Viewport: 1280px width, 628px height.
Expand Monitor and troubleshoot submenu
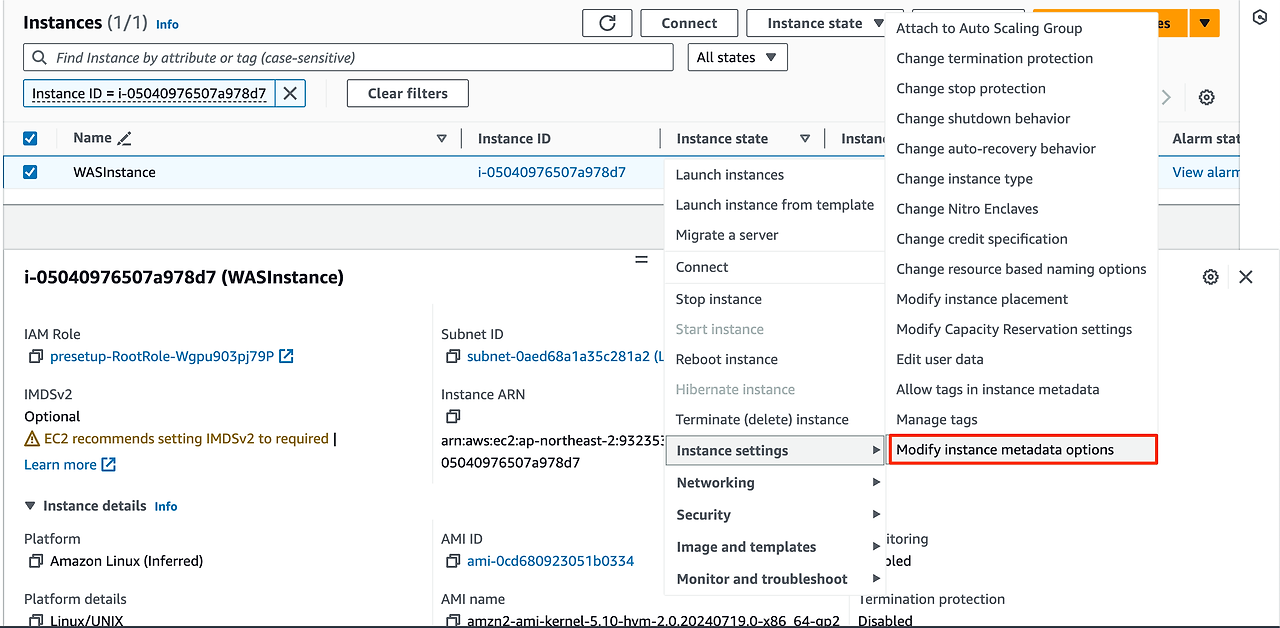(x=775, y=579)
